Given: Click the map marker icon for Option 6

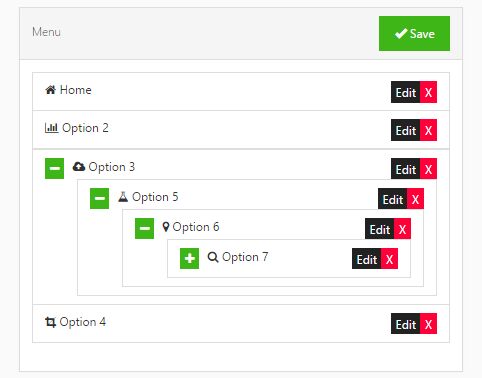Looking at the screenshot, I should (166, 227).
